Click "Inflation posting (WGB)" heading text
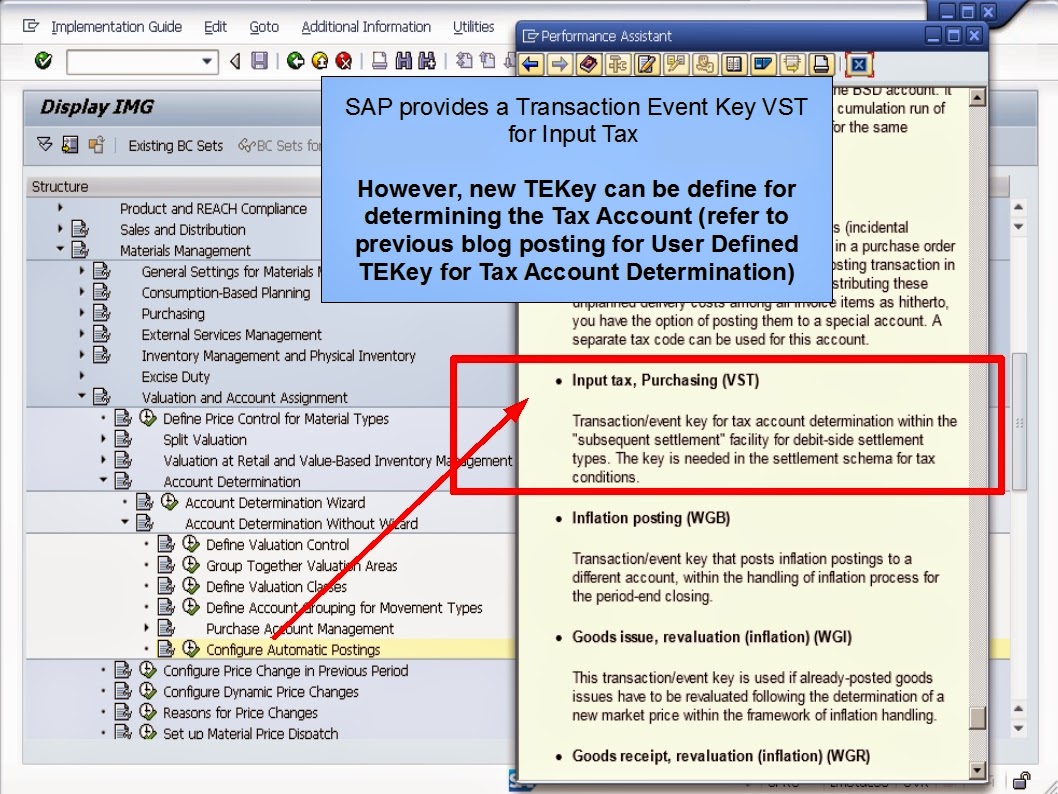1058x794 pixels. pos(651,518)
